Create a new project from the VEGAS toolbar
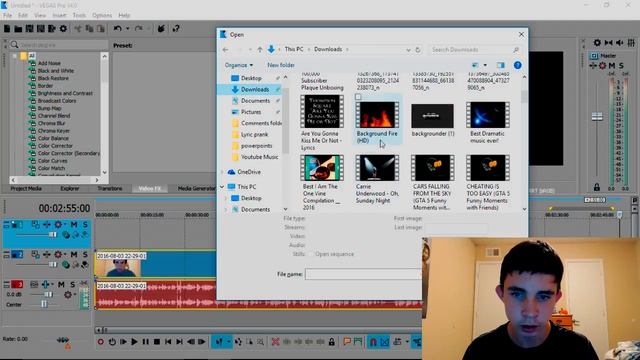Screen dimensions: 640x360 7,29
